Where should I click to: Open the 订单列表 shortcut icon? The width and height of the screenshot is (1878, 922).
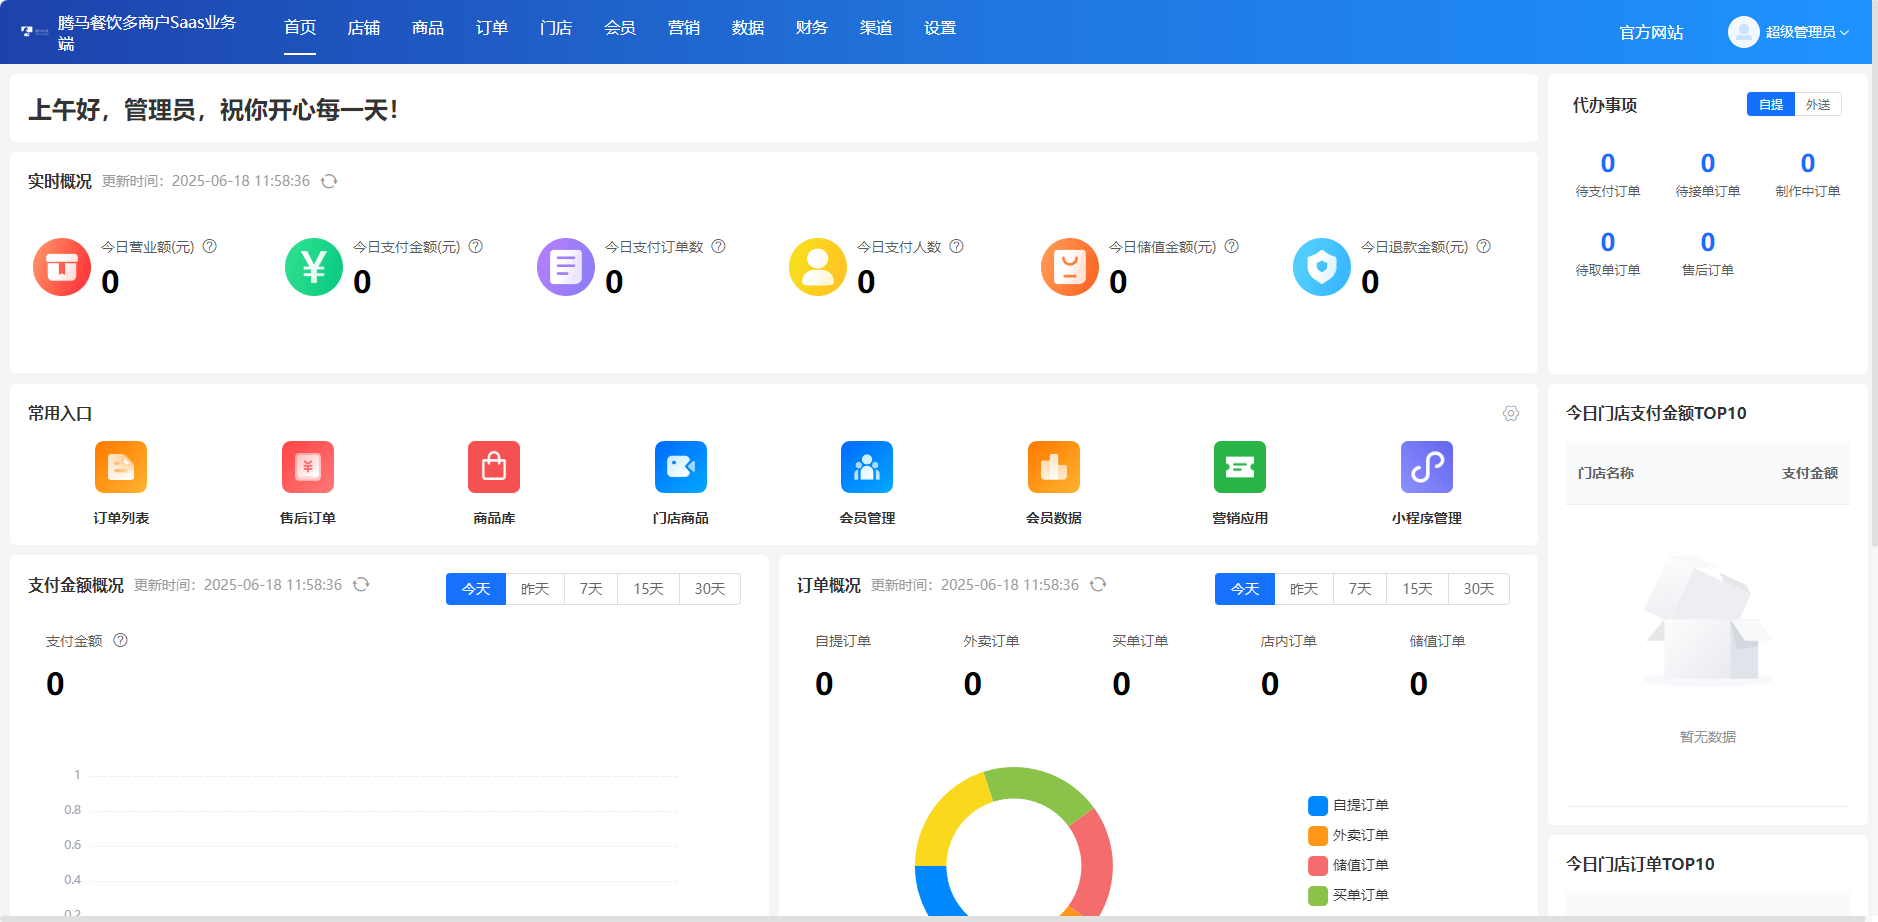click(120, 467)
